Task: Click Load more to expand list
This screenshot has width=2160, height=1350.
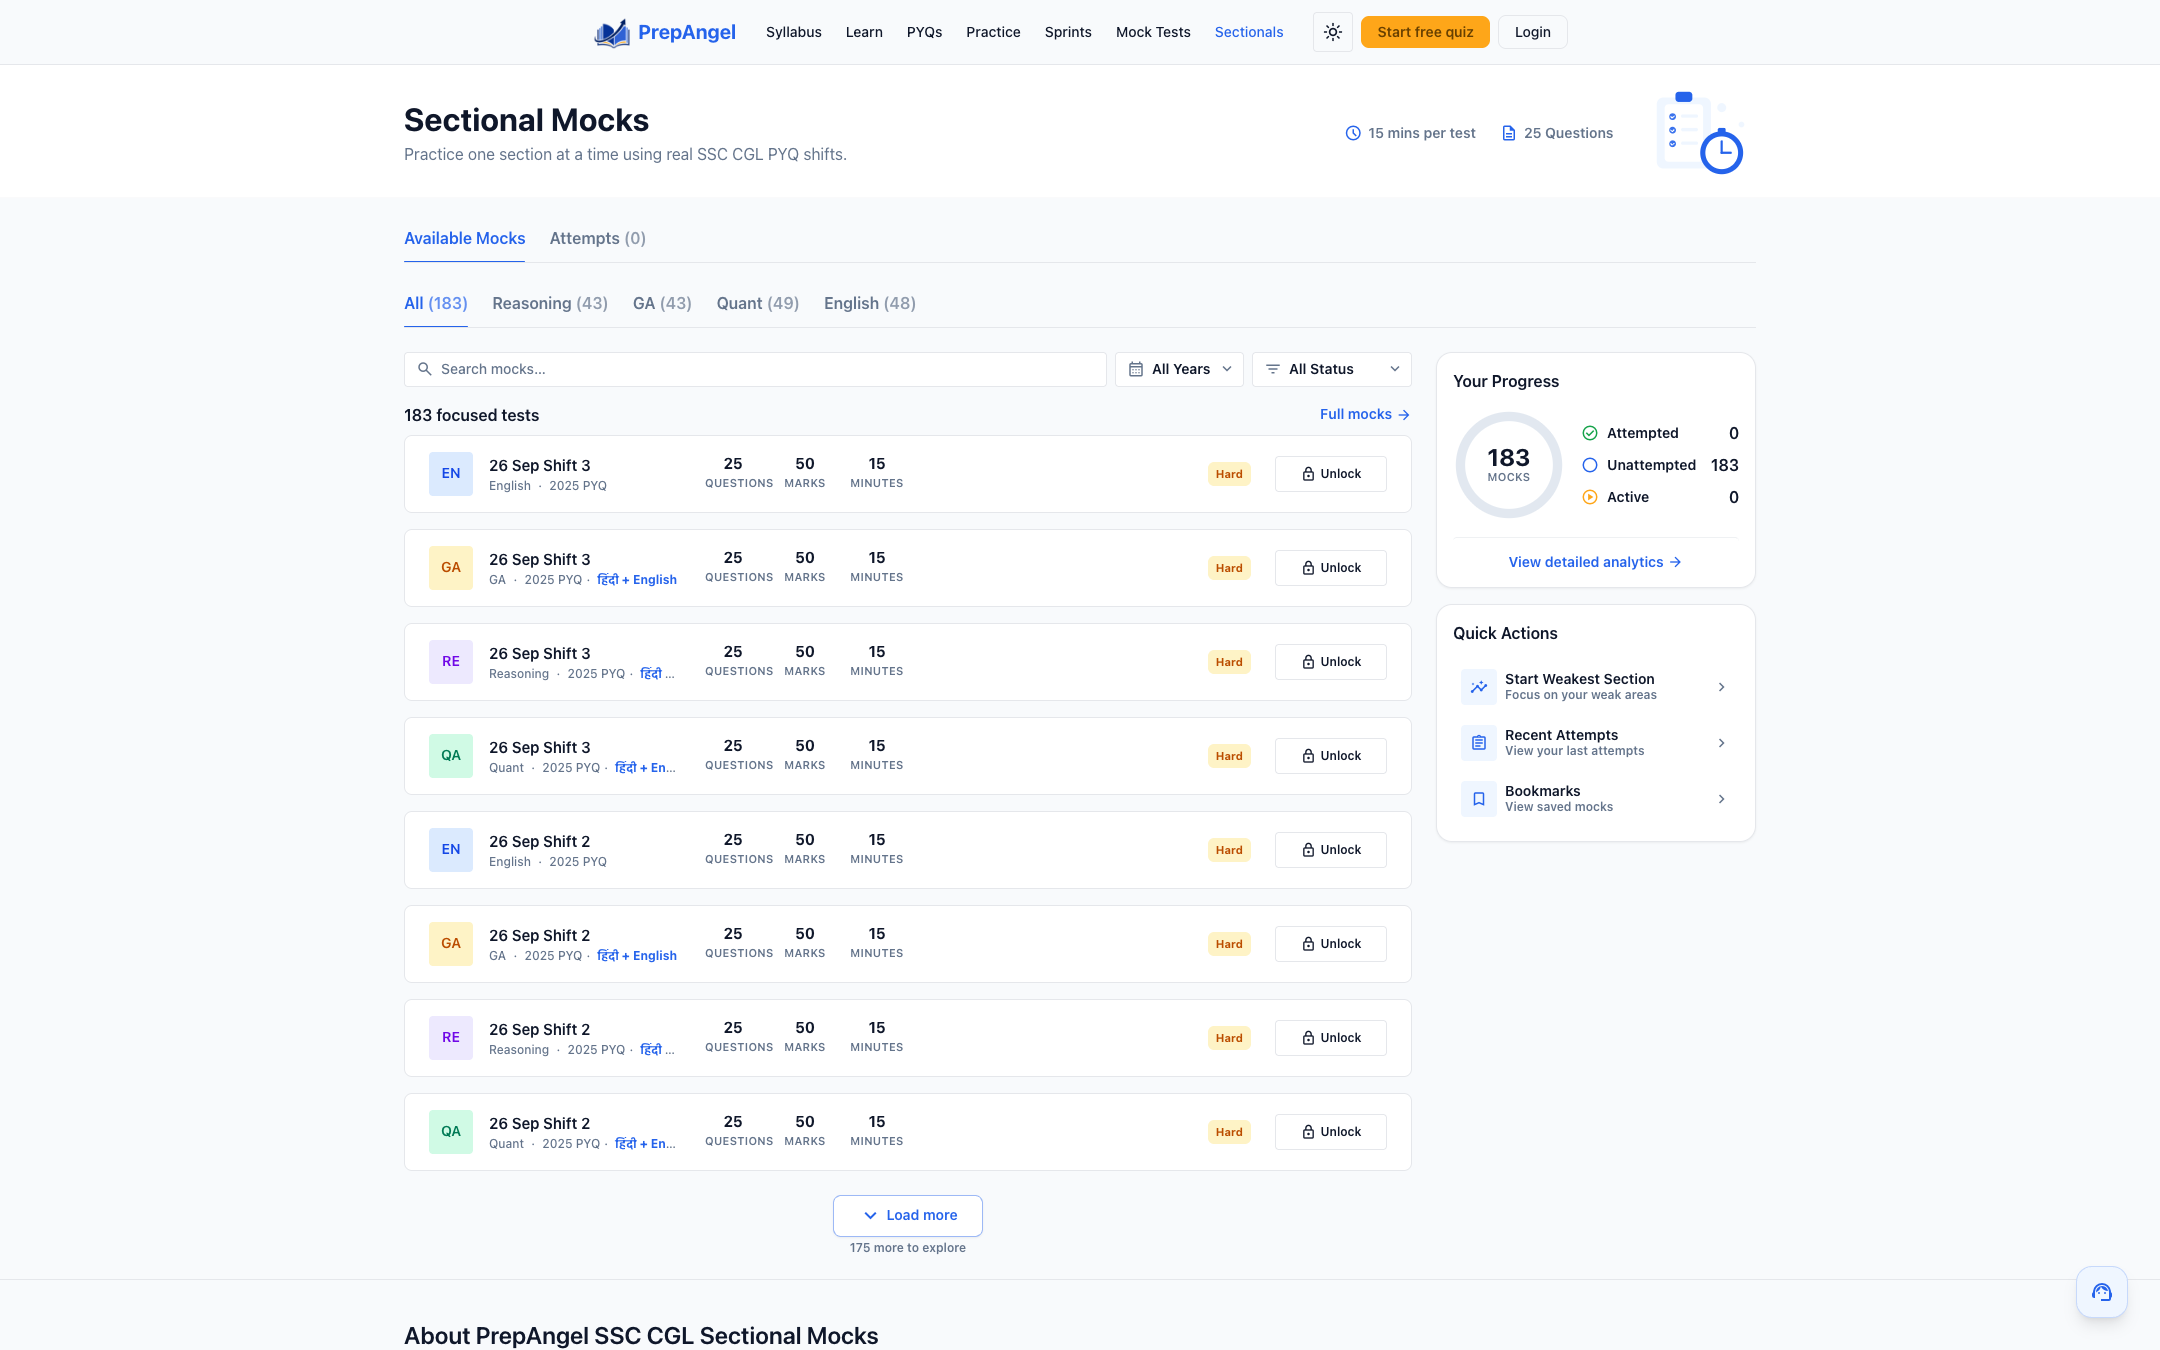Action: 908,1216
